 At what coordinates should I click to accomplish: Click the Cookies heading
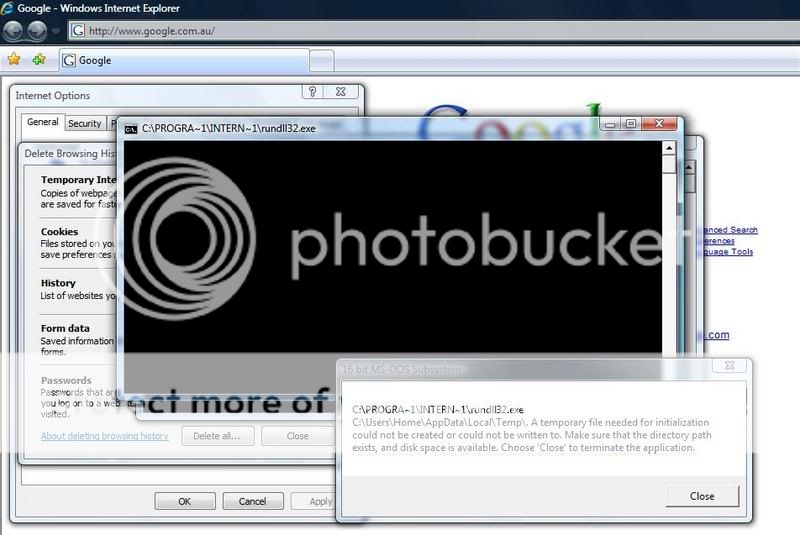(x=60, y=232)
